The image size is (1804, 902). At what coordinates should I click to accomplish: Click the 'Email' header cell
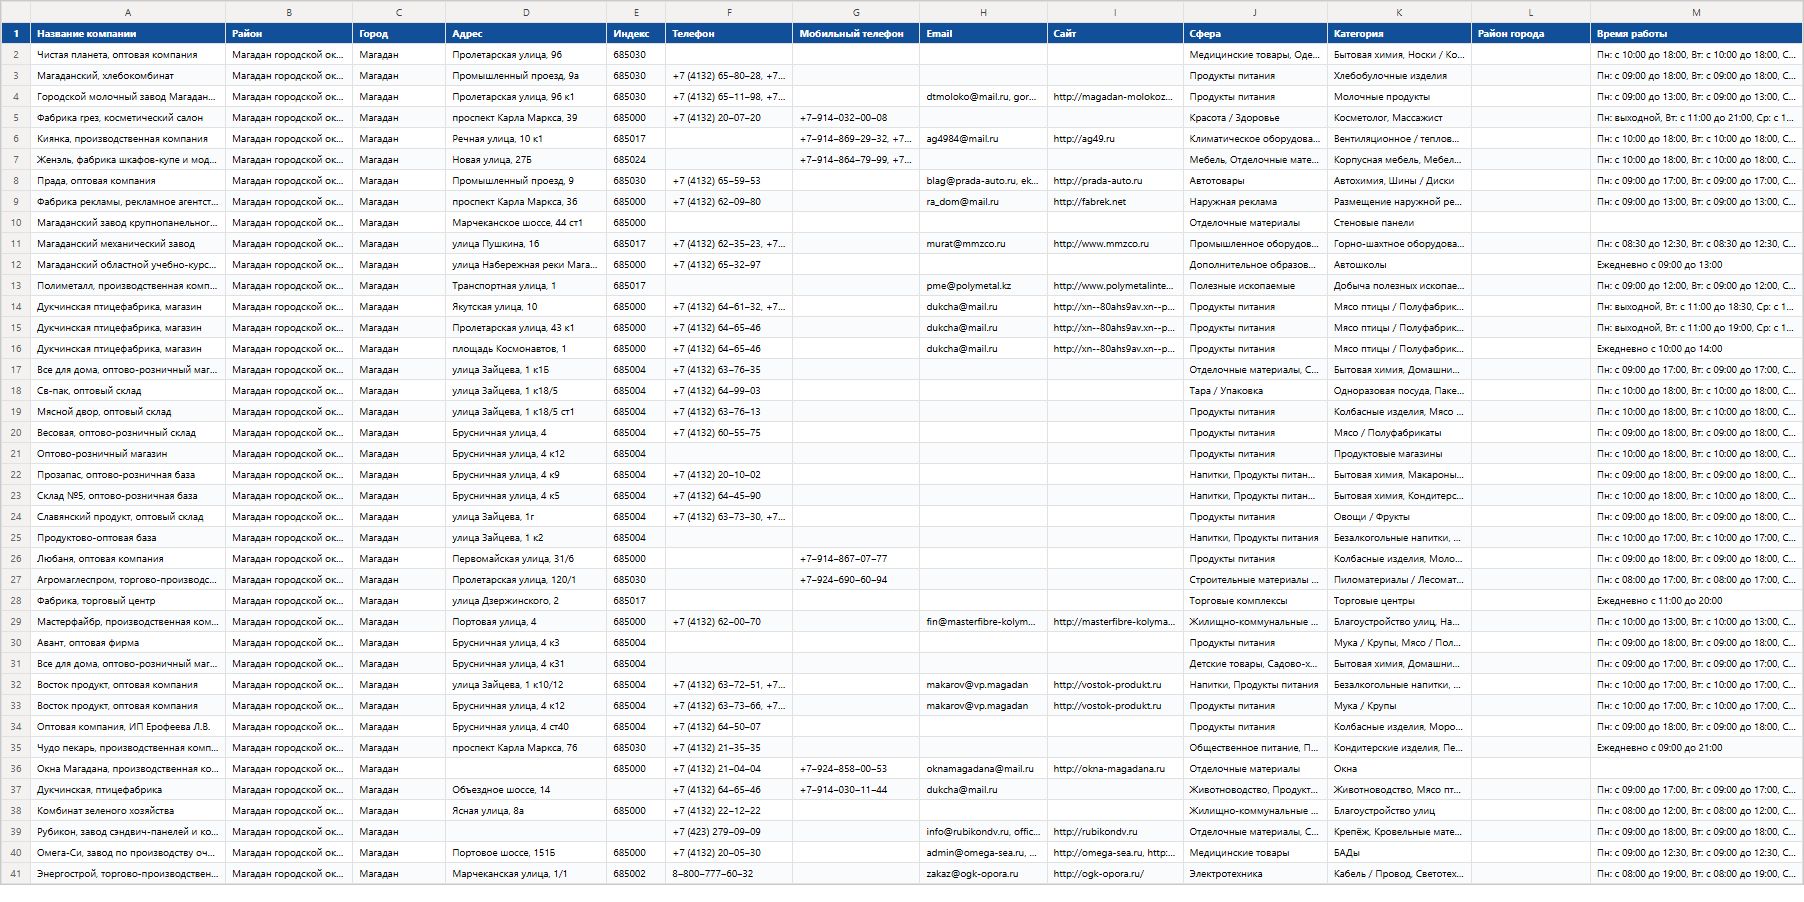click(983, 33)
